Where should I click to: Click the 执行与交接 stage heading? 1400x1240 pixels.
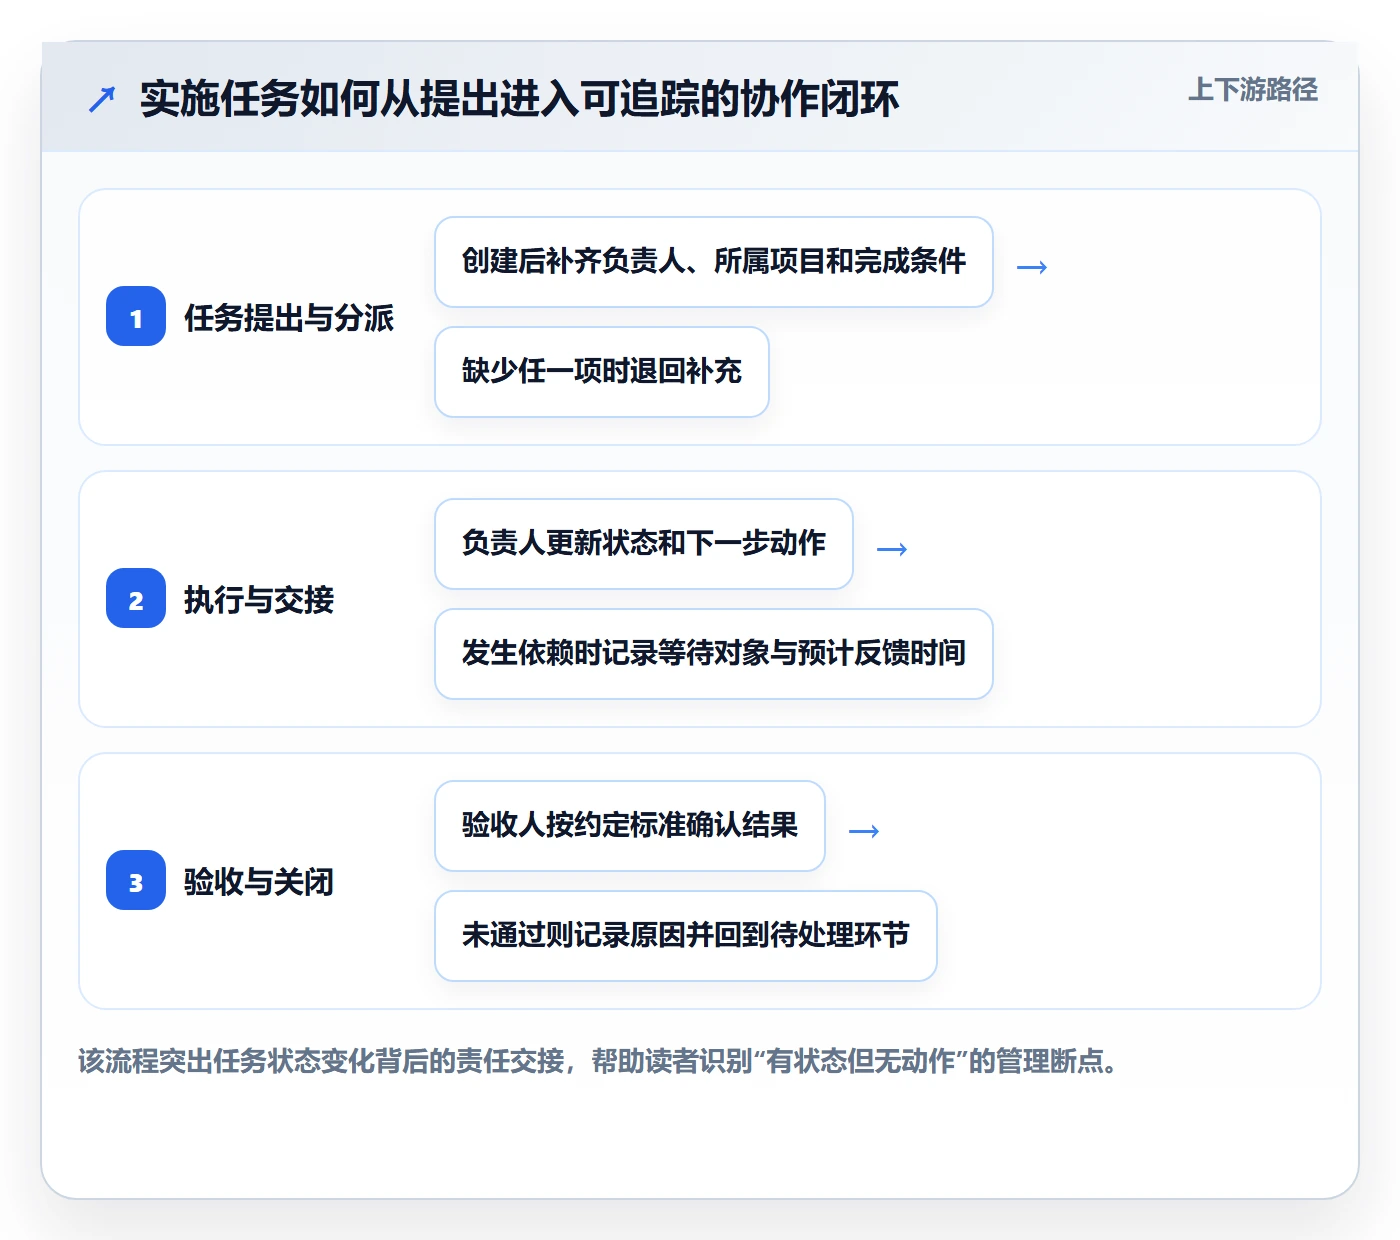click(259, 600)
